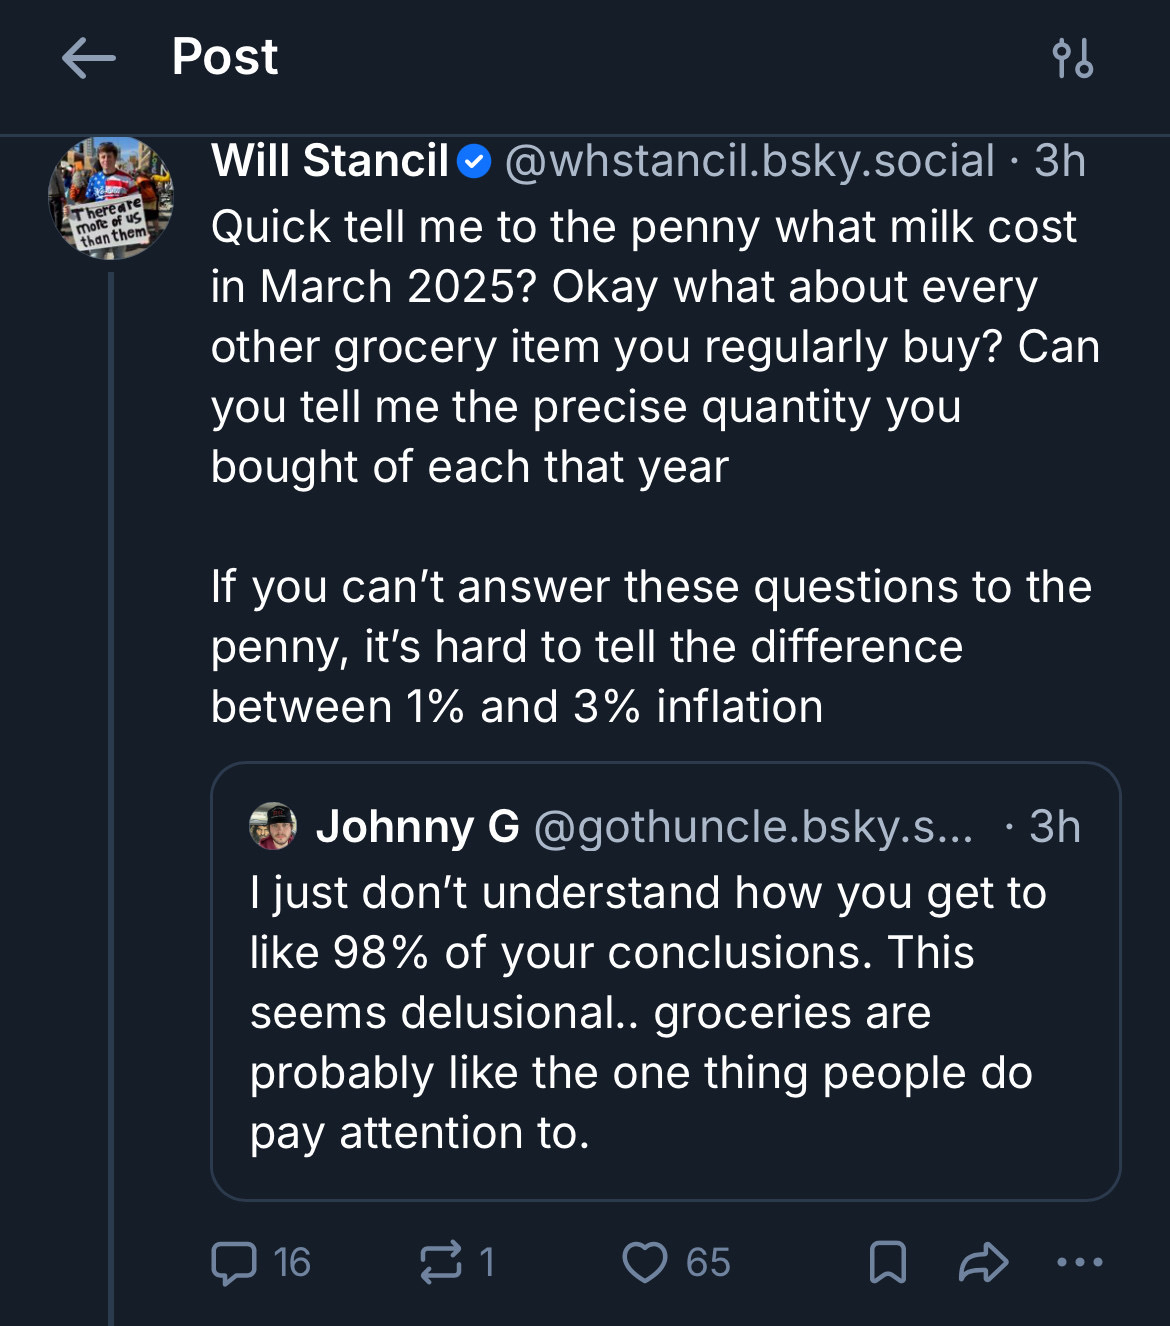Open thread display settings icon
1170x1326 pixels.
pos(1073,58)
